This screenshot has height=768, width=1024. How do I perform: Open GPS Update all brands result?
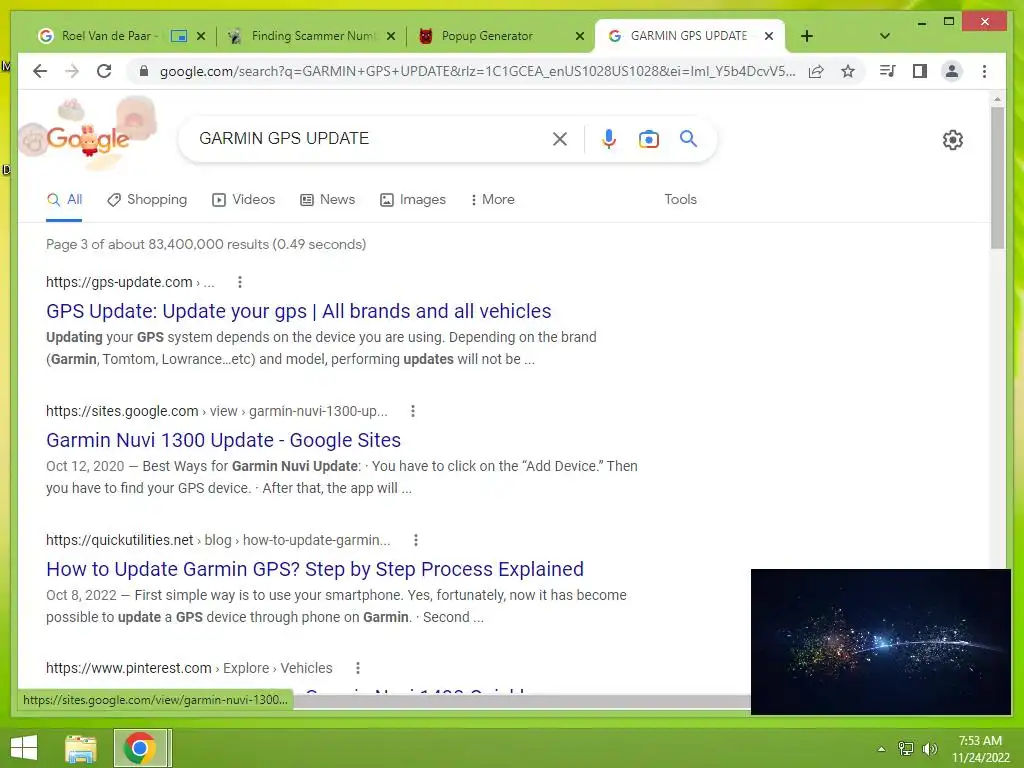click(298, 312)
